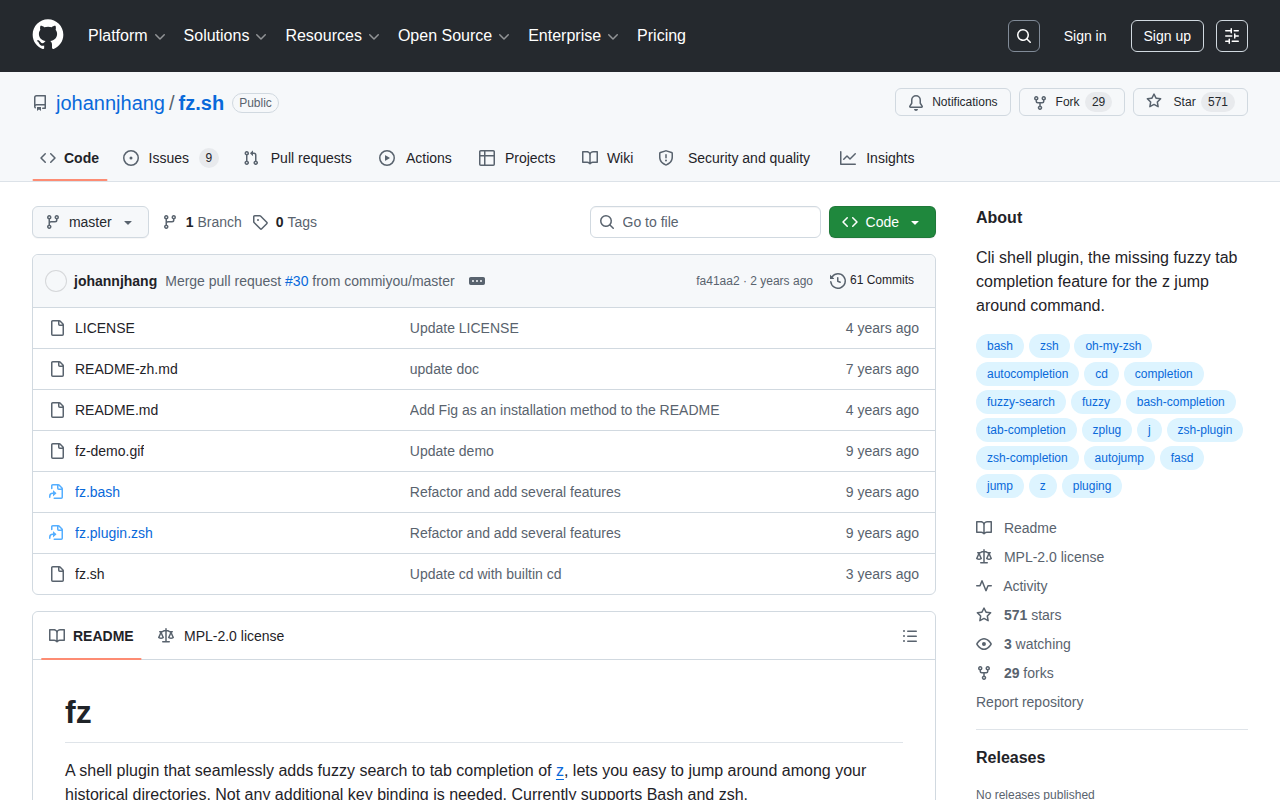Open the green Code dropdown
The image size is (1280, 800).
tap(882, 222)
